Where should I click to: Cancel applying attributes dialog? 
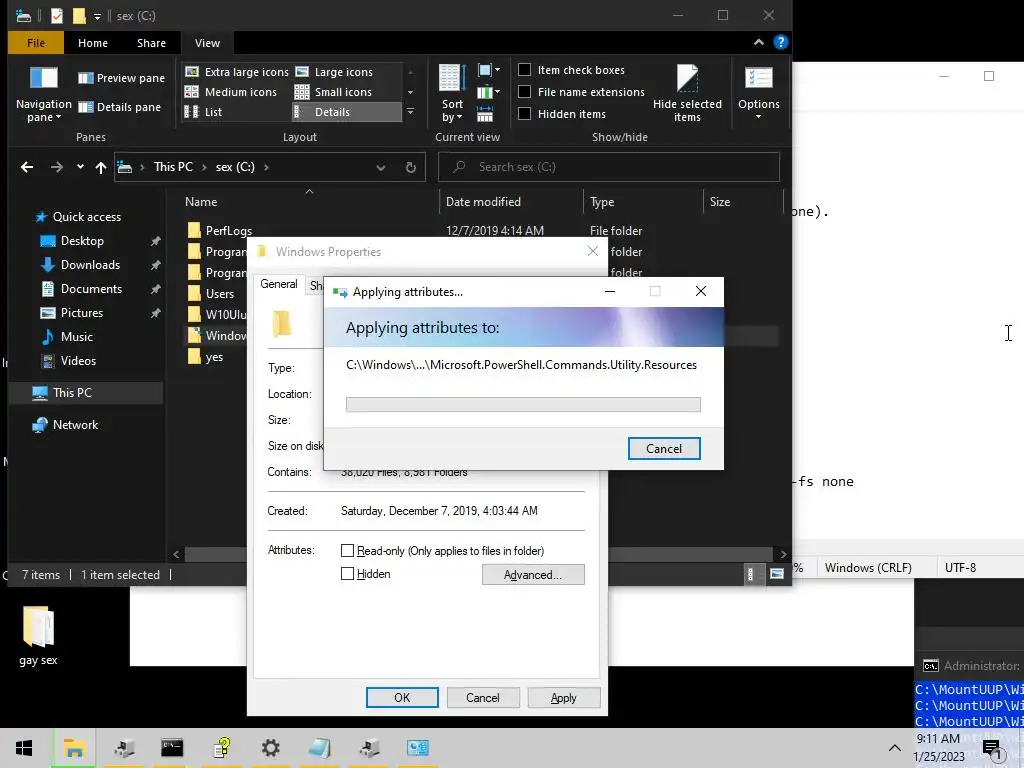664,449
